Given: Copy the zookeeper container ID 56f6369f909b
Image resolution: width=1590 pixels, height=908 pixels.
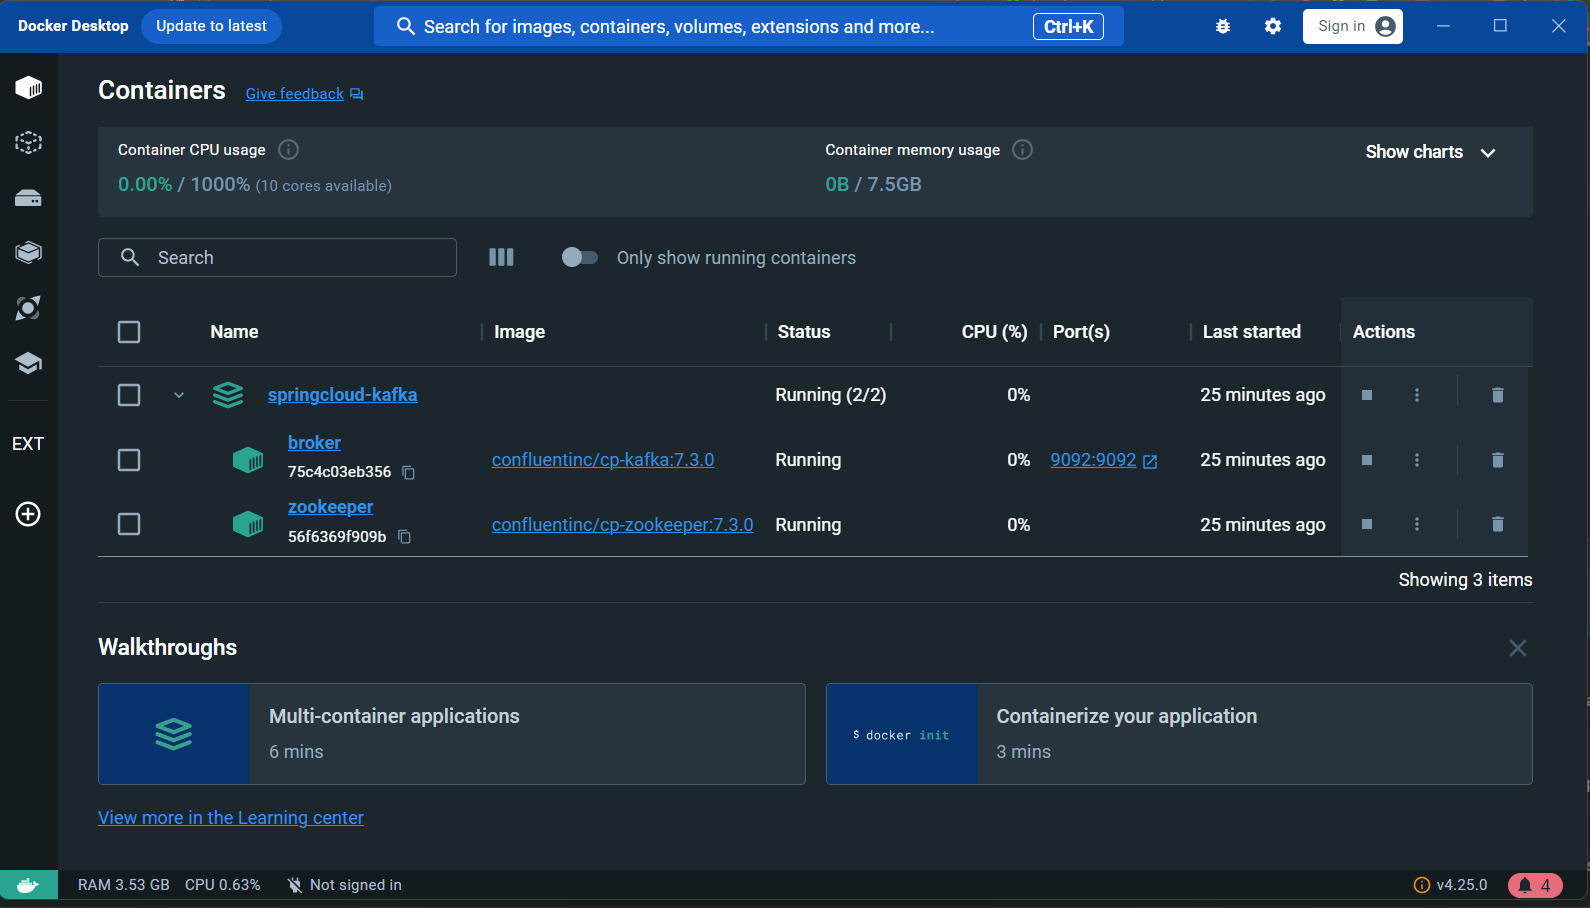Looking at the screenshot, I should coord(404,537).
